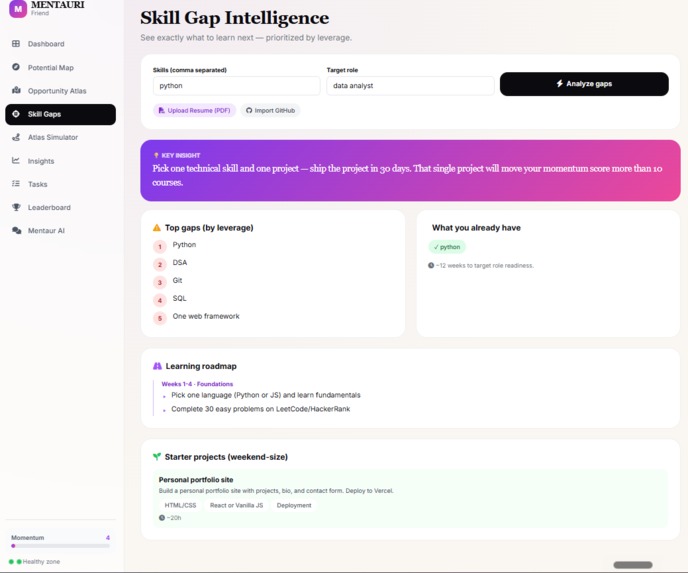Click the python skill chip

(447, 247)
